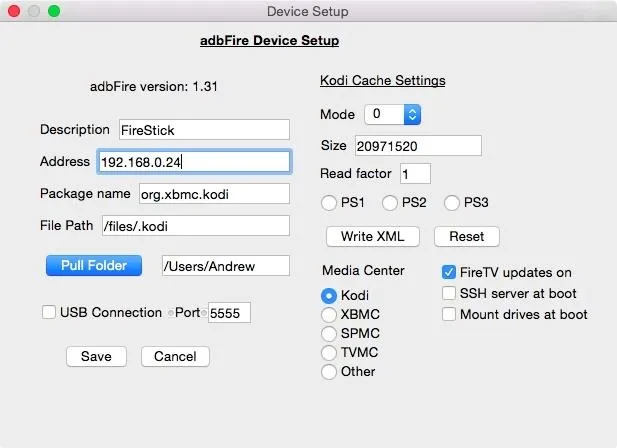Check Mount drives at boot

[x=449, y=314]
